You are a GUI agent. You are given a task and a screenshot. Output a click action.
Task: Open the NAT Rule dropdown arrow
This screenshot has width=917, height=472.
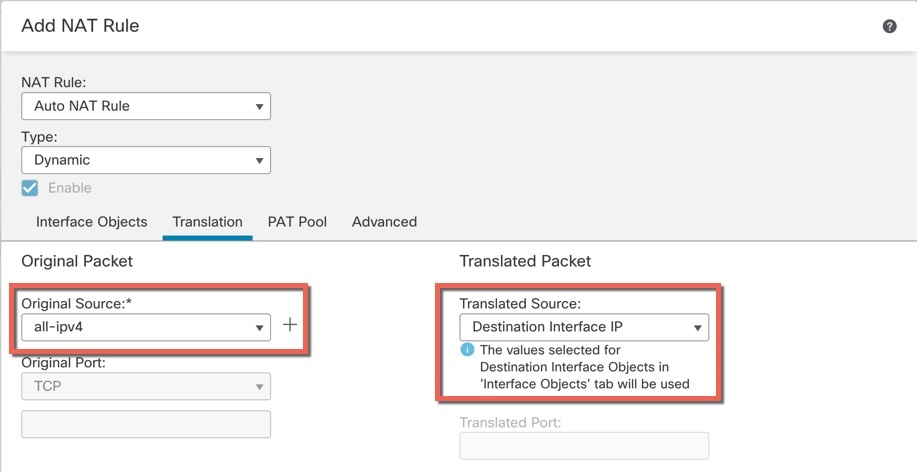pyautogui.click(x=259, y=106)
